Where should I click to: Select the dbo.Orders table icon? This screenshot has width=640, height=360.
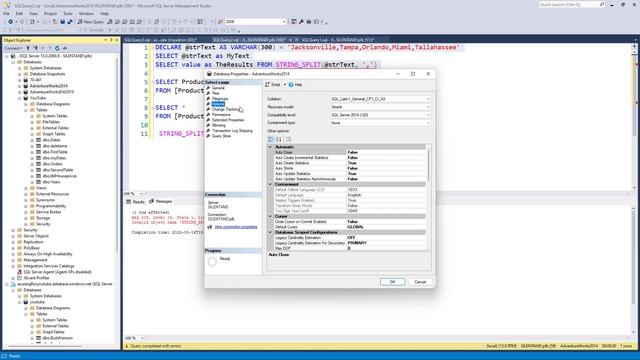point(38,164)
